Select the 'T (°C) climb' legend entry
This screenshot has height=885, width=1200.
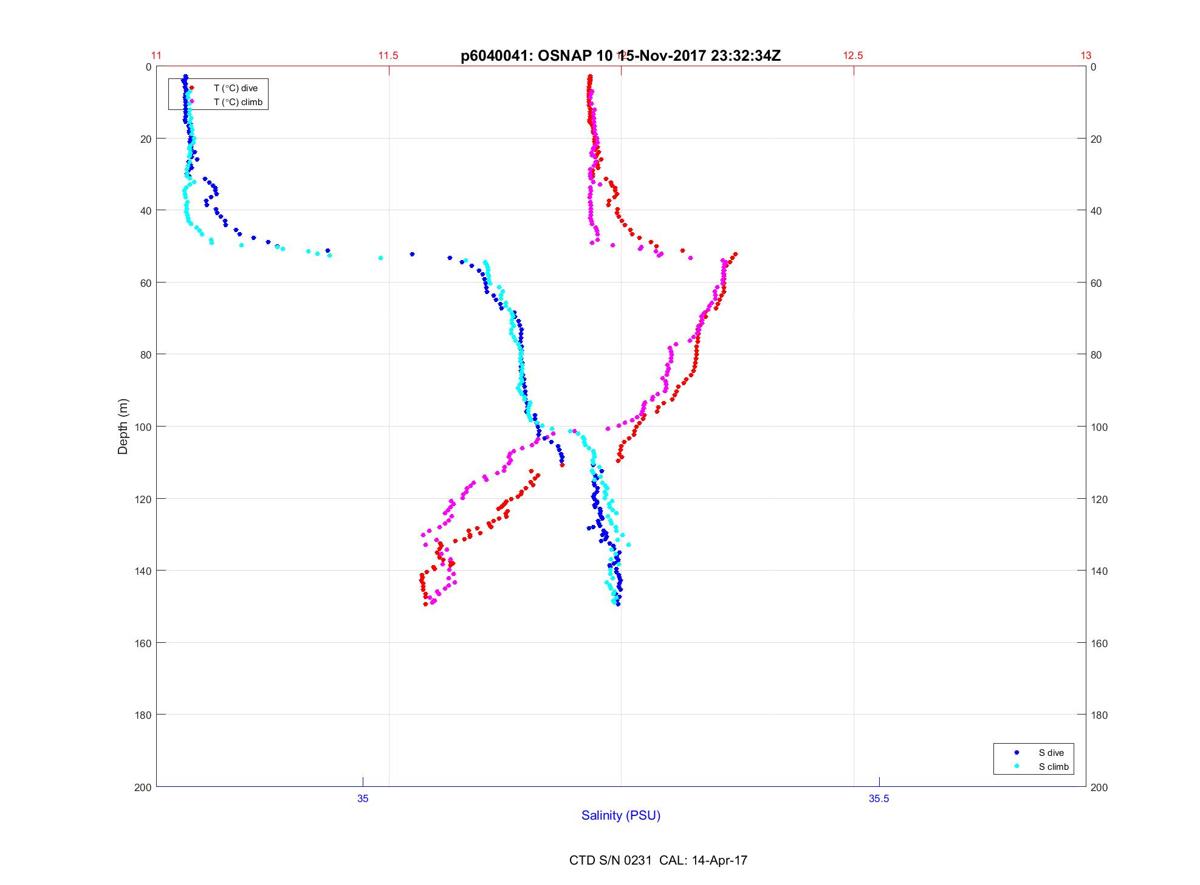238,102
